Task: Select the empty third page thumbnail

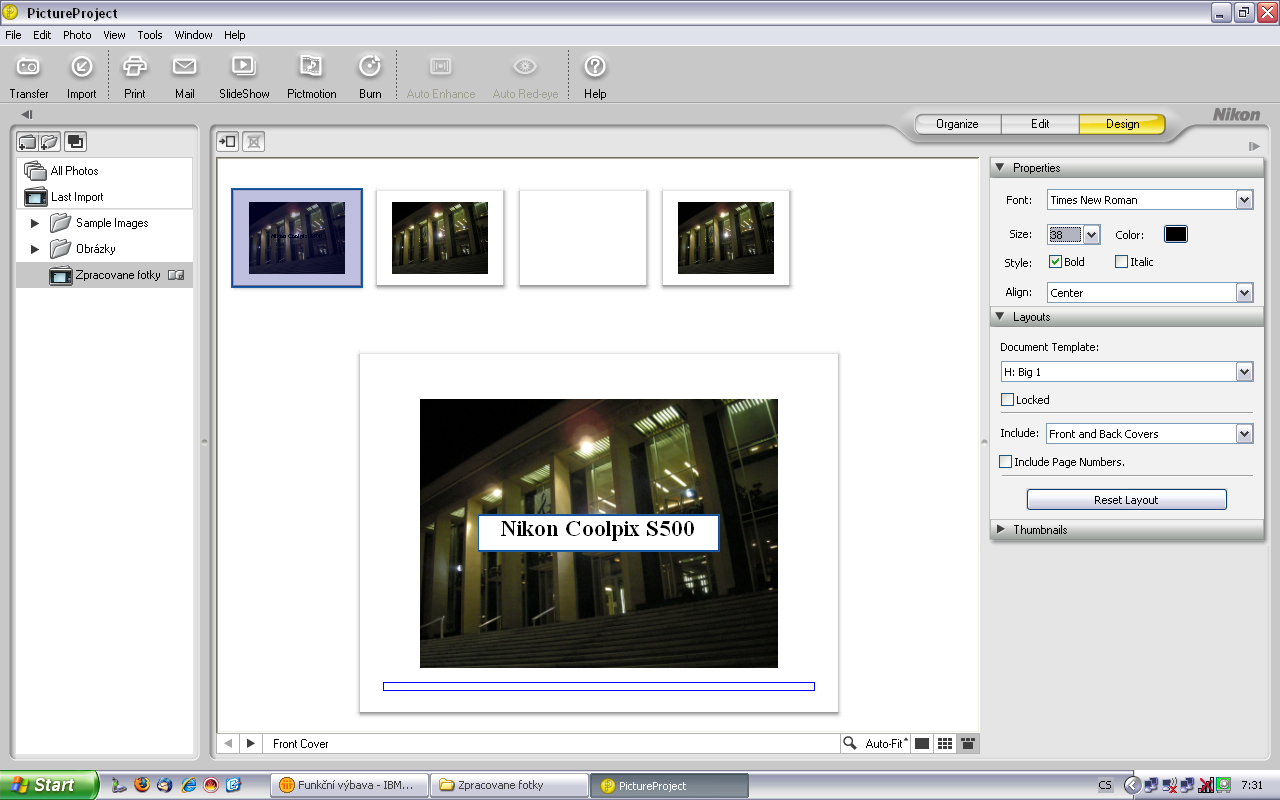Action: coord(583,238)
